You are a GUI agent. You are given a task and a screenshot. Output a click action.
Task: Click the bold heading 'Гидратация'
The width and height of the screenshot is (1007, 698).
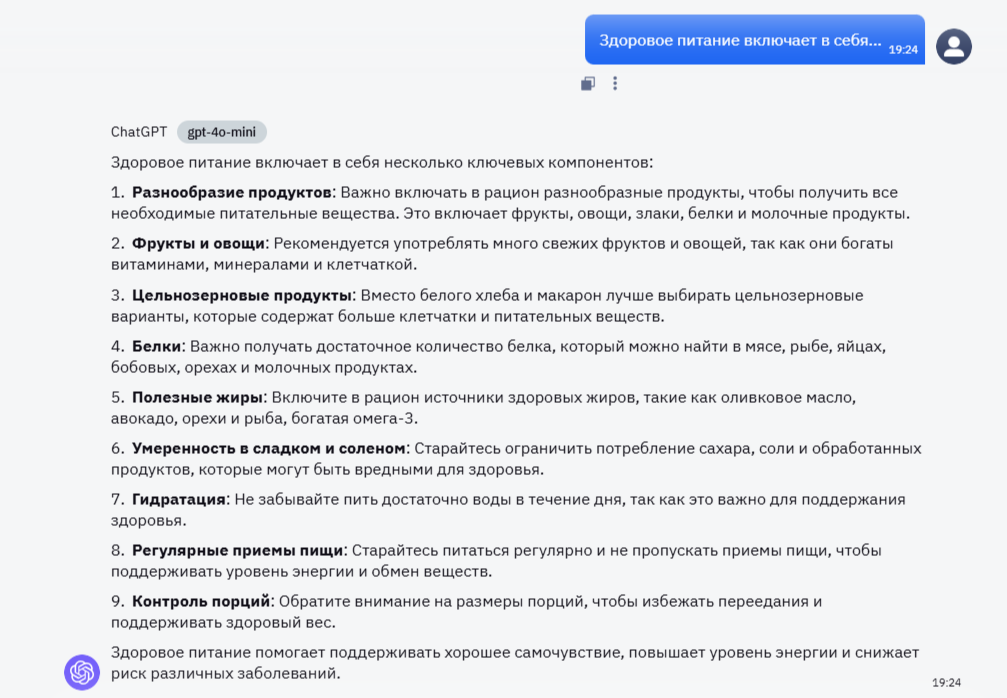click(179, 500)
